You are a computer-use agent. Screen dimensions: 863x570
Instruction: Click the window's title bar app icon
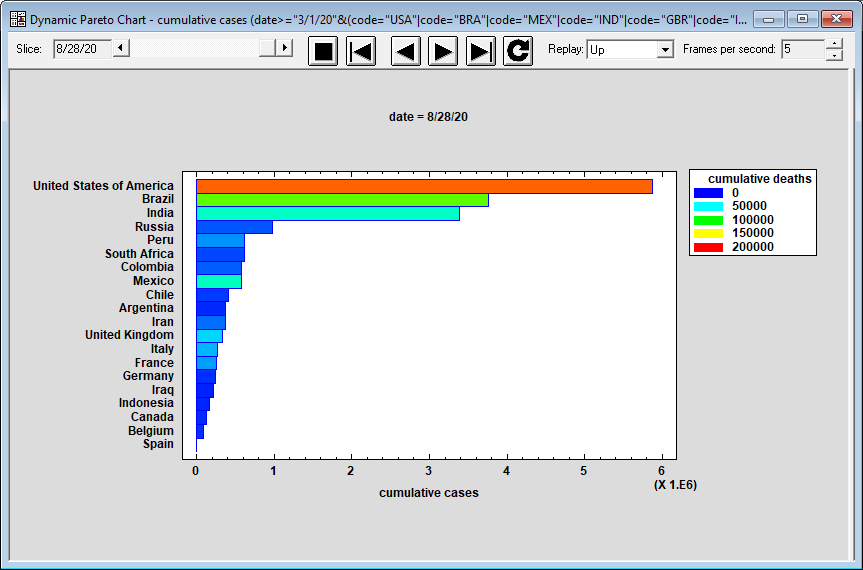point(17,19)
